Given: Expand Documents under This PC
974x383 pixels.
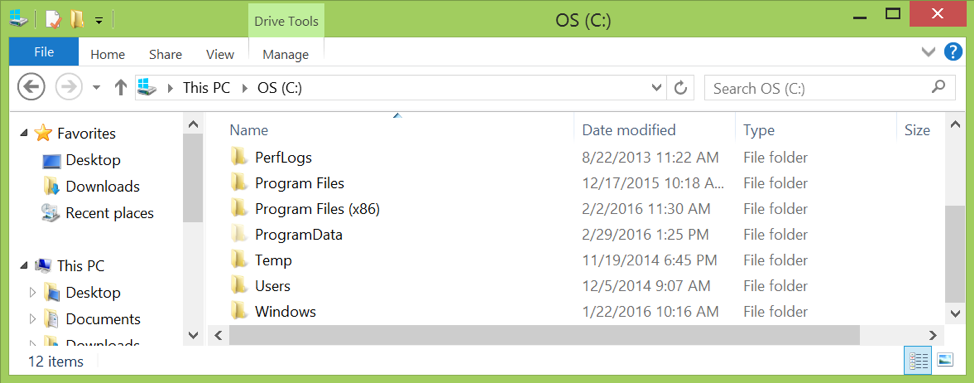Looking at the screenshot, I should point(32,319).
